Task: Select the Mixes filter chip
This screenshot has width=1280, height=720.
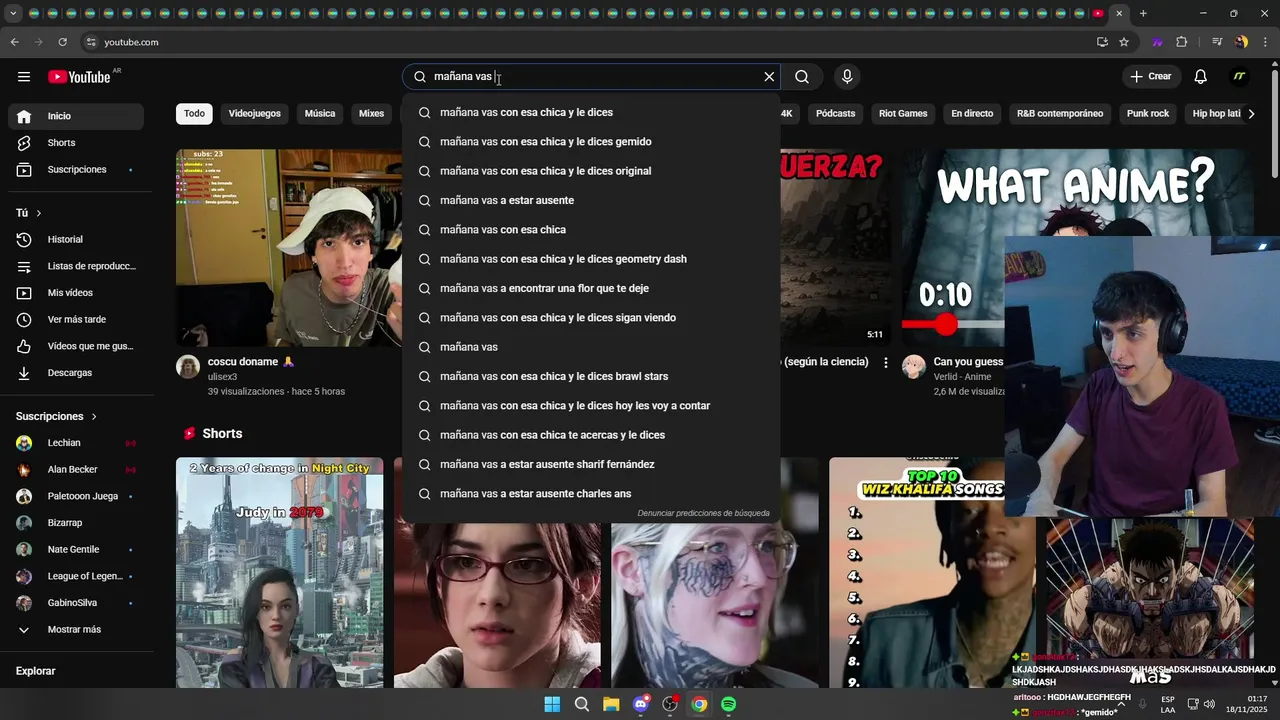Action: tap(372, 113)
